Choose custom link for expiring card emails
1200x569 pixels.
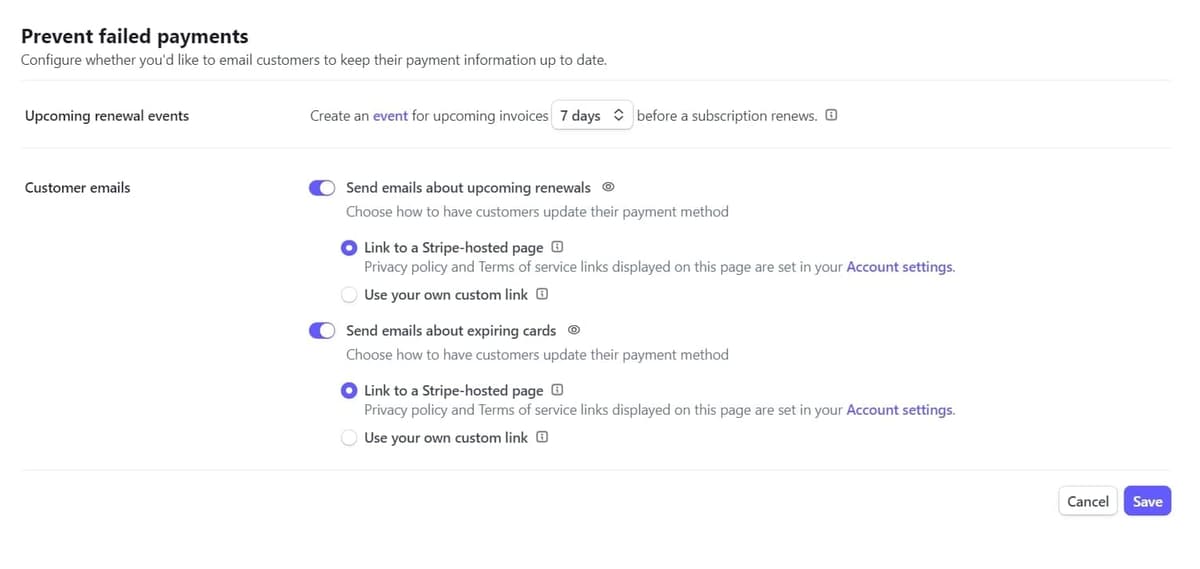349,438
